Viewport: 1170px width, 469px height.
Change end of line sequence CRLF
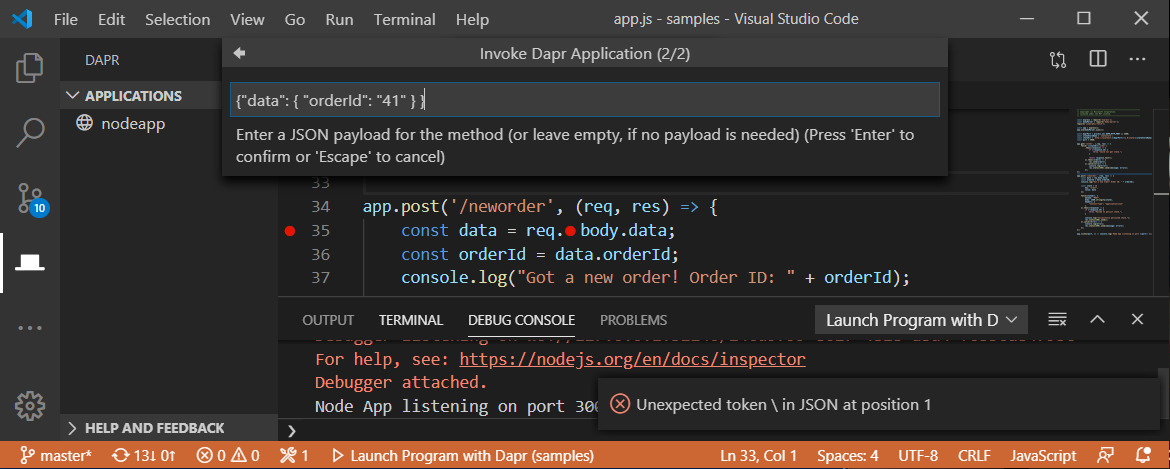coord(975,456)
